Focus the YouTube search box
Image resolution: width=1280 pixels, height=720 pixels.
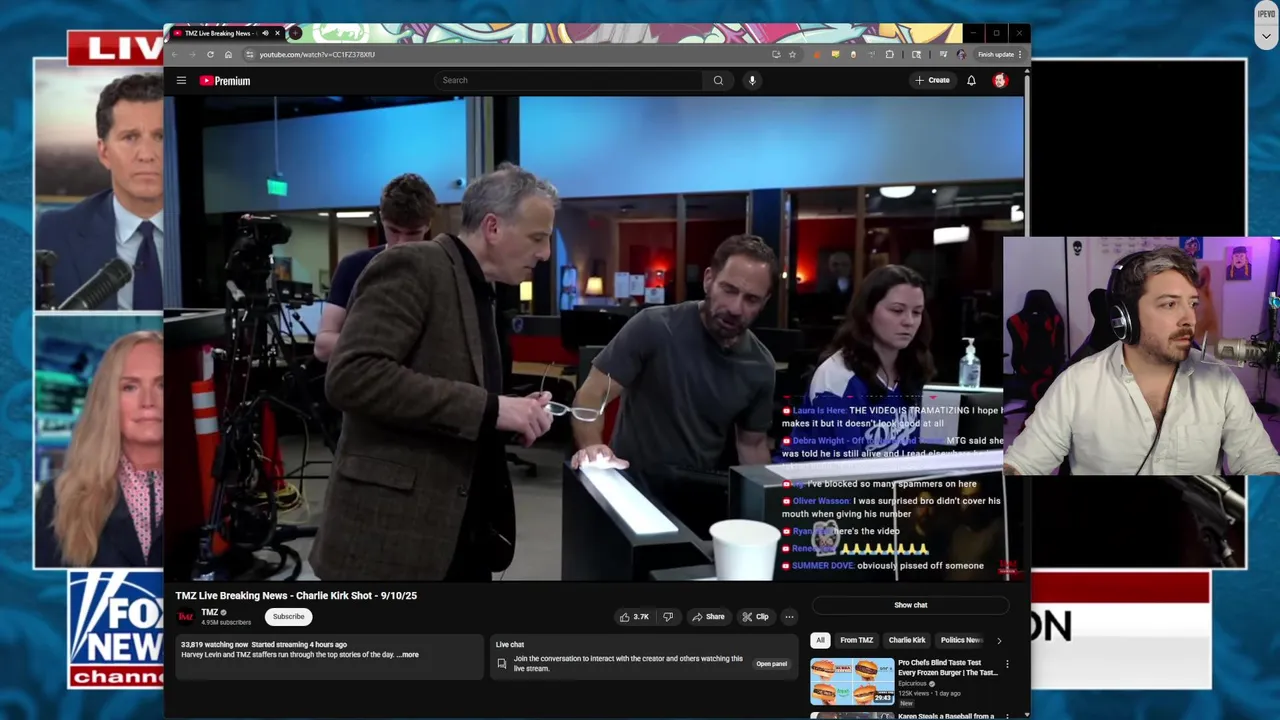pyautogui.click(x=570, y=80)
